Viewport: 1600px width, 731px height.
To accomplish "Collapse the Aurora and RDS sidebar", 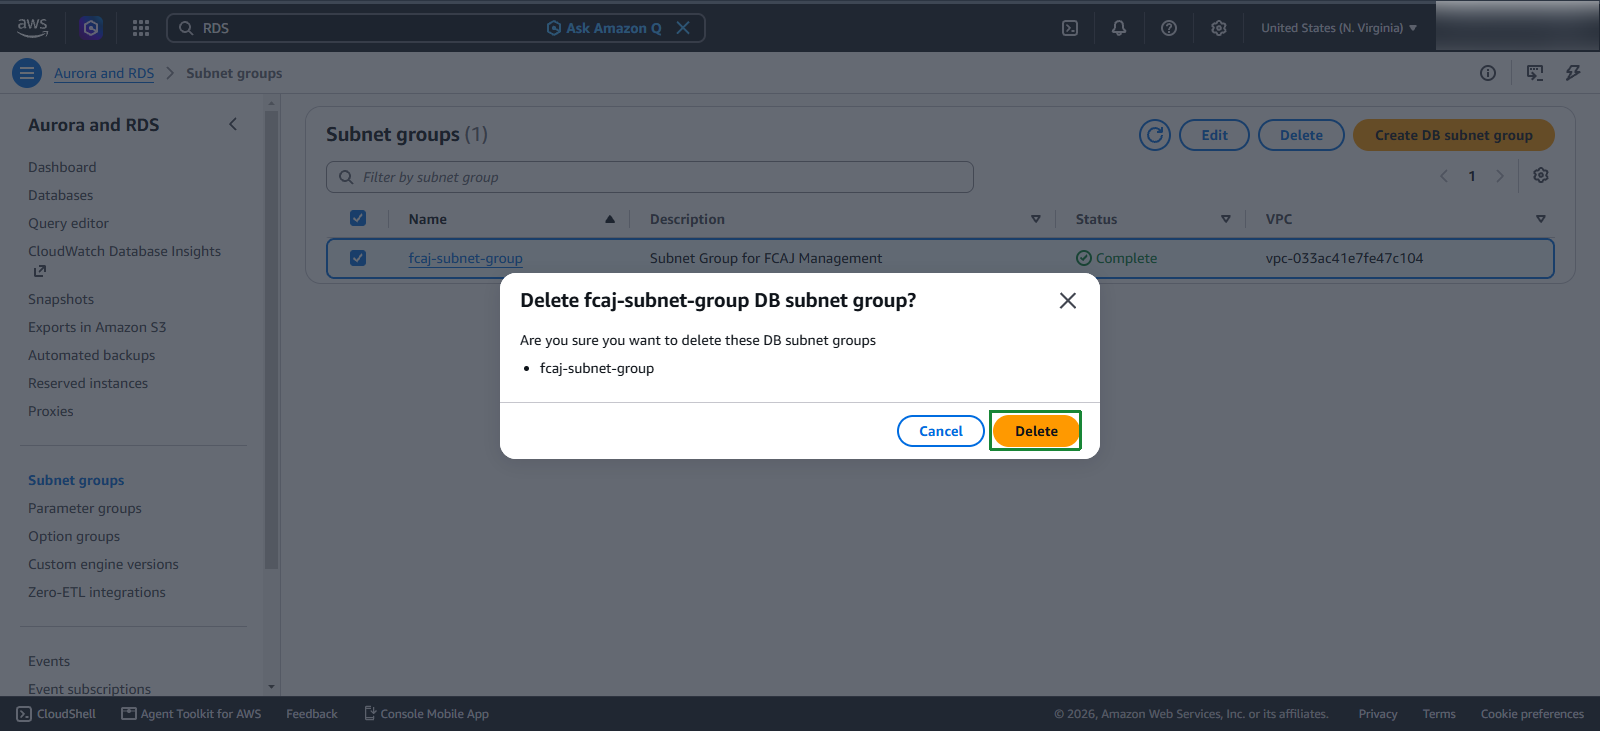I will click(x=233, y=124).
